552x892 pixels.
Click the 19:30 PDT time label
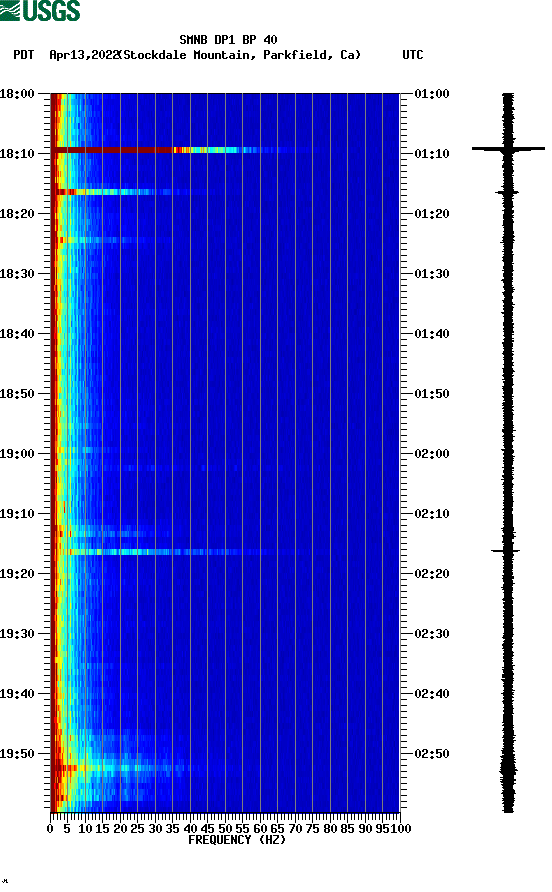[x=17, y=634]
